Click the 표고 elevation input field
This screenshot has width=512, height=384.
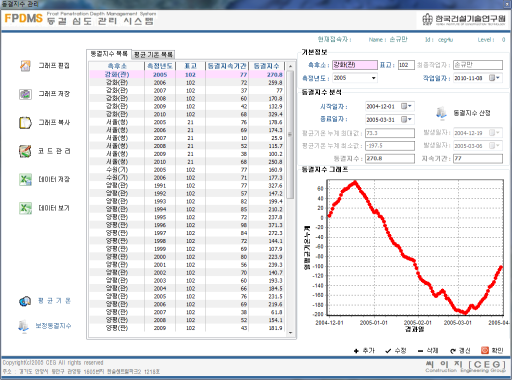(x=406, y=65)
